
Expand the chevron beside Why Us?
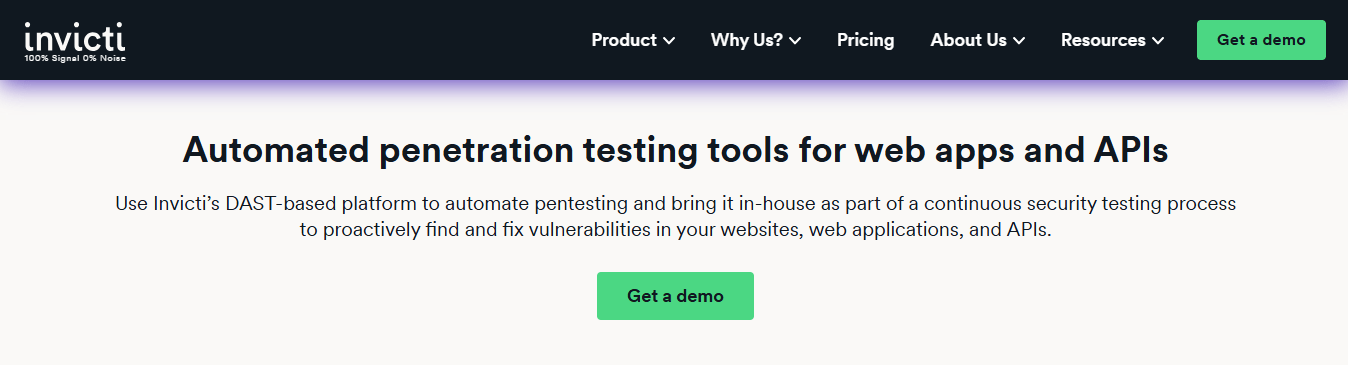[795, 41]
